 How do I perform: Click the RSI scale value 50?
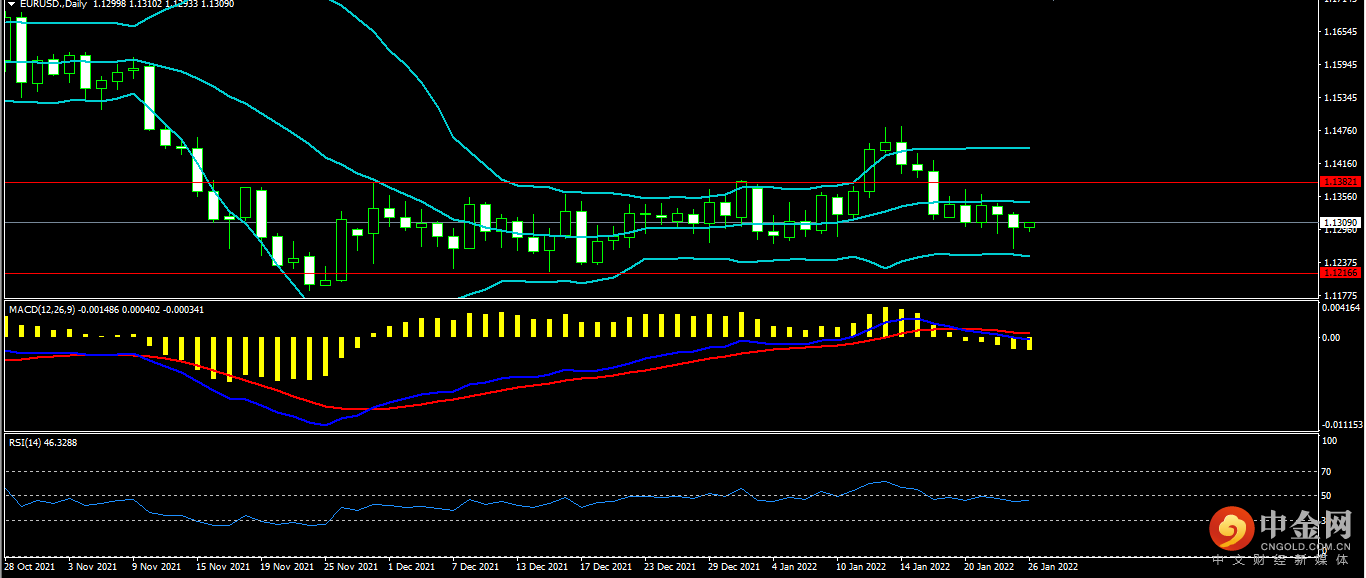point(1327,496)
